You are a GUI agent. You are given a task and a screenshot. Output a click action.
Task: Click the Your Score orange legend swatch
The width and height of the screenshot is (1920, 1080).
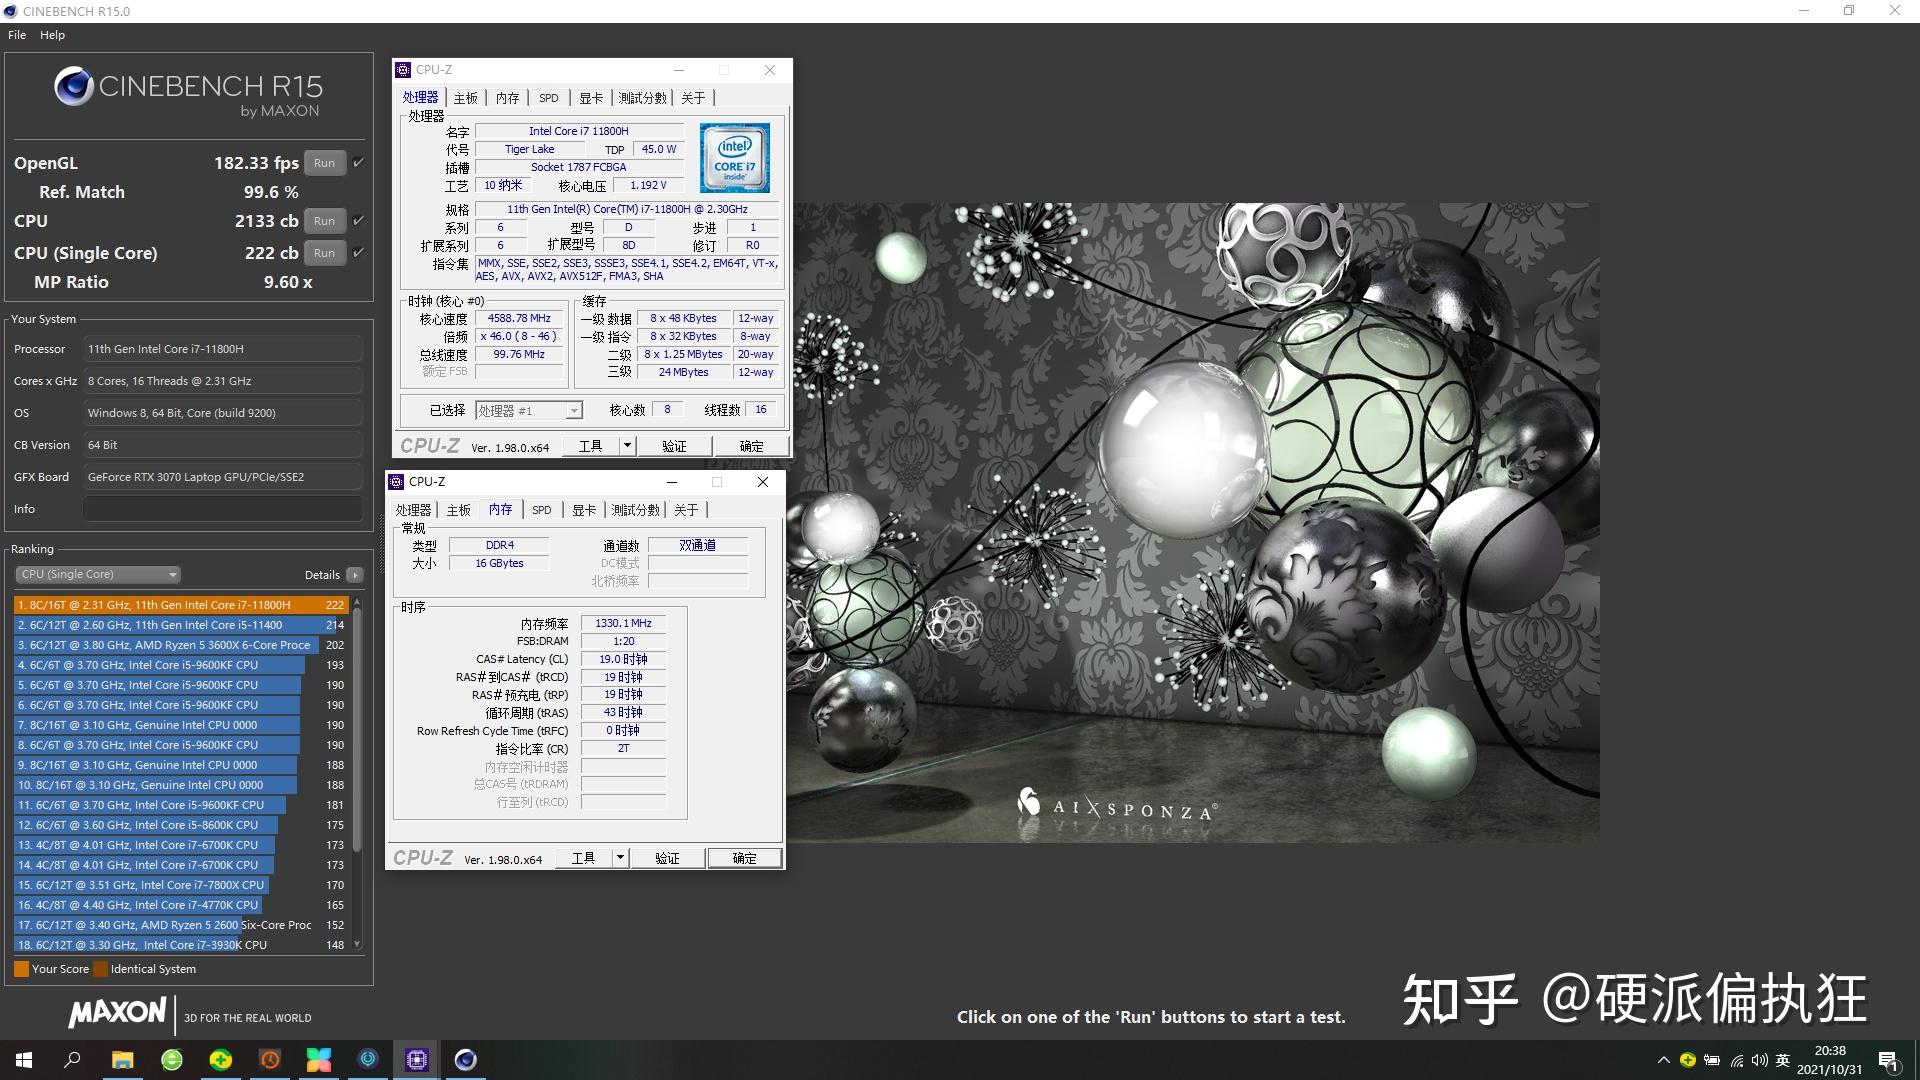click(21, 968)
